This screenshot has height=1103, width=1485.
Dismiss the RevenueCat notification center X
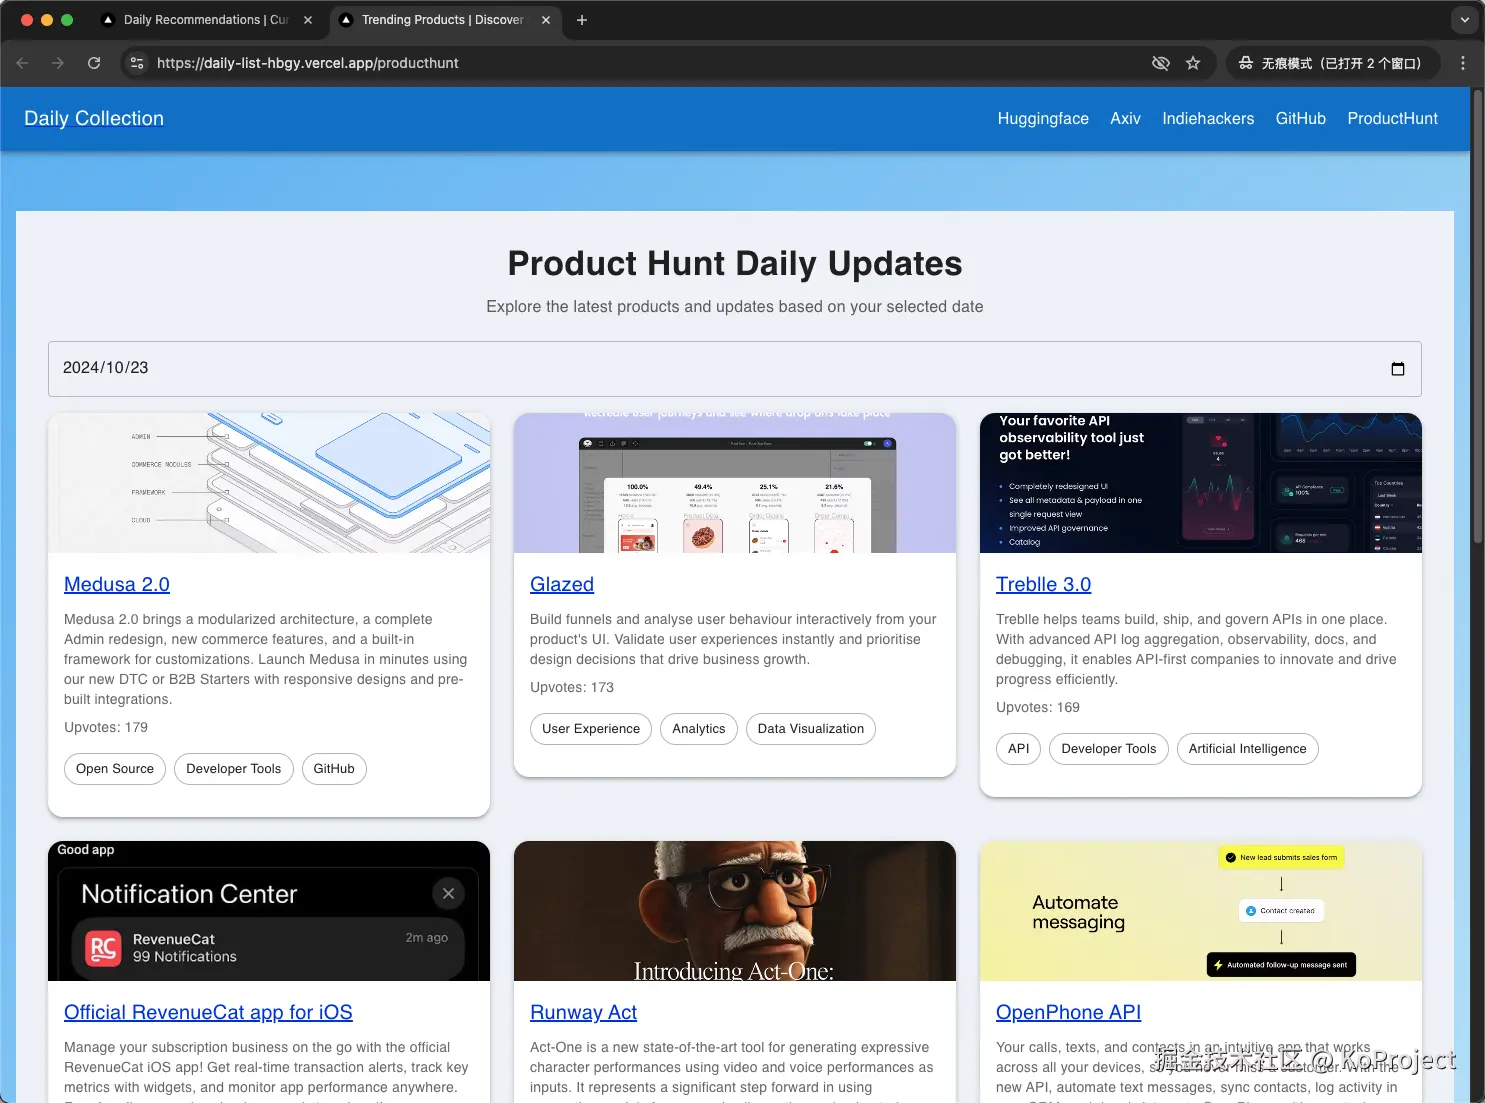[448, 893]
